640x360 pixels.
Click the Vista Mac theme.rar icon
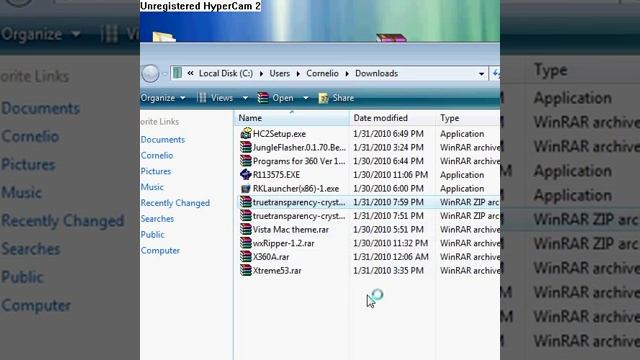(x=246, y=229)
